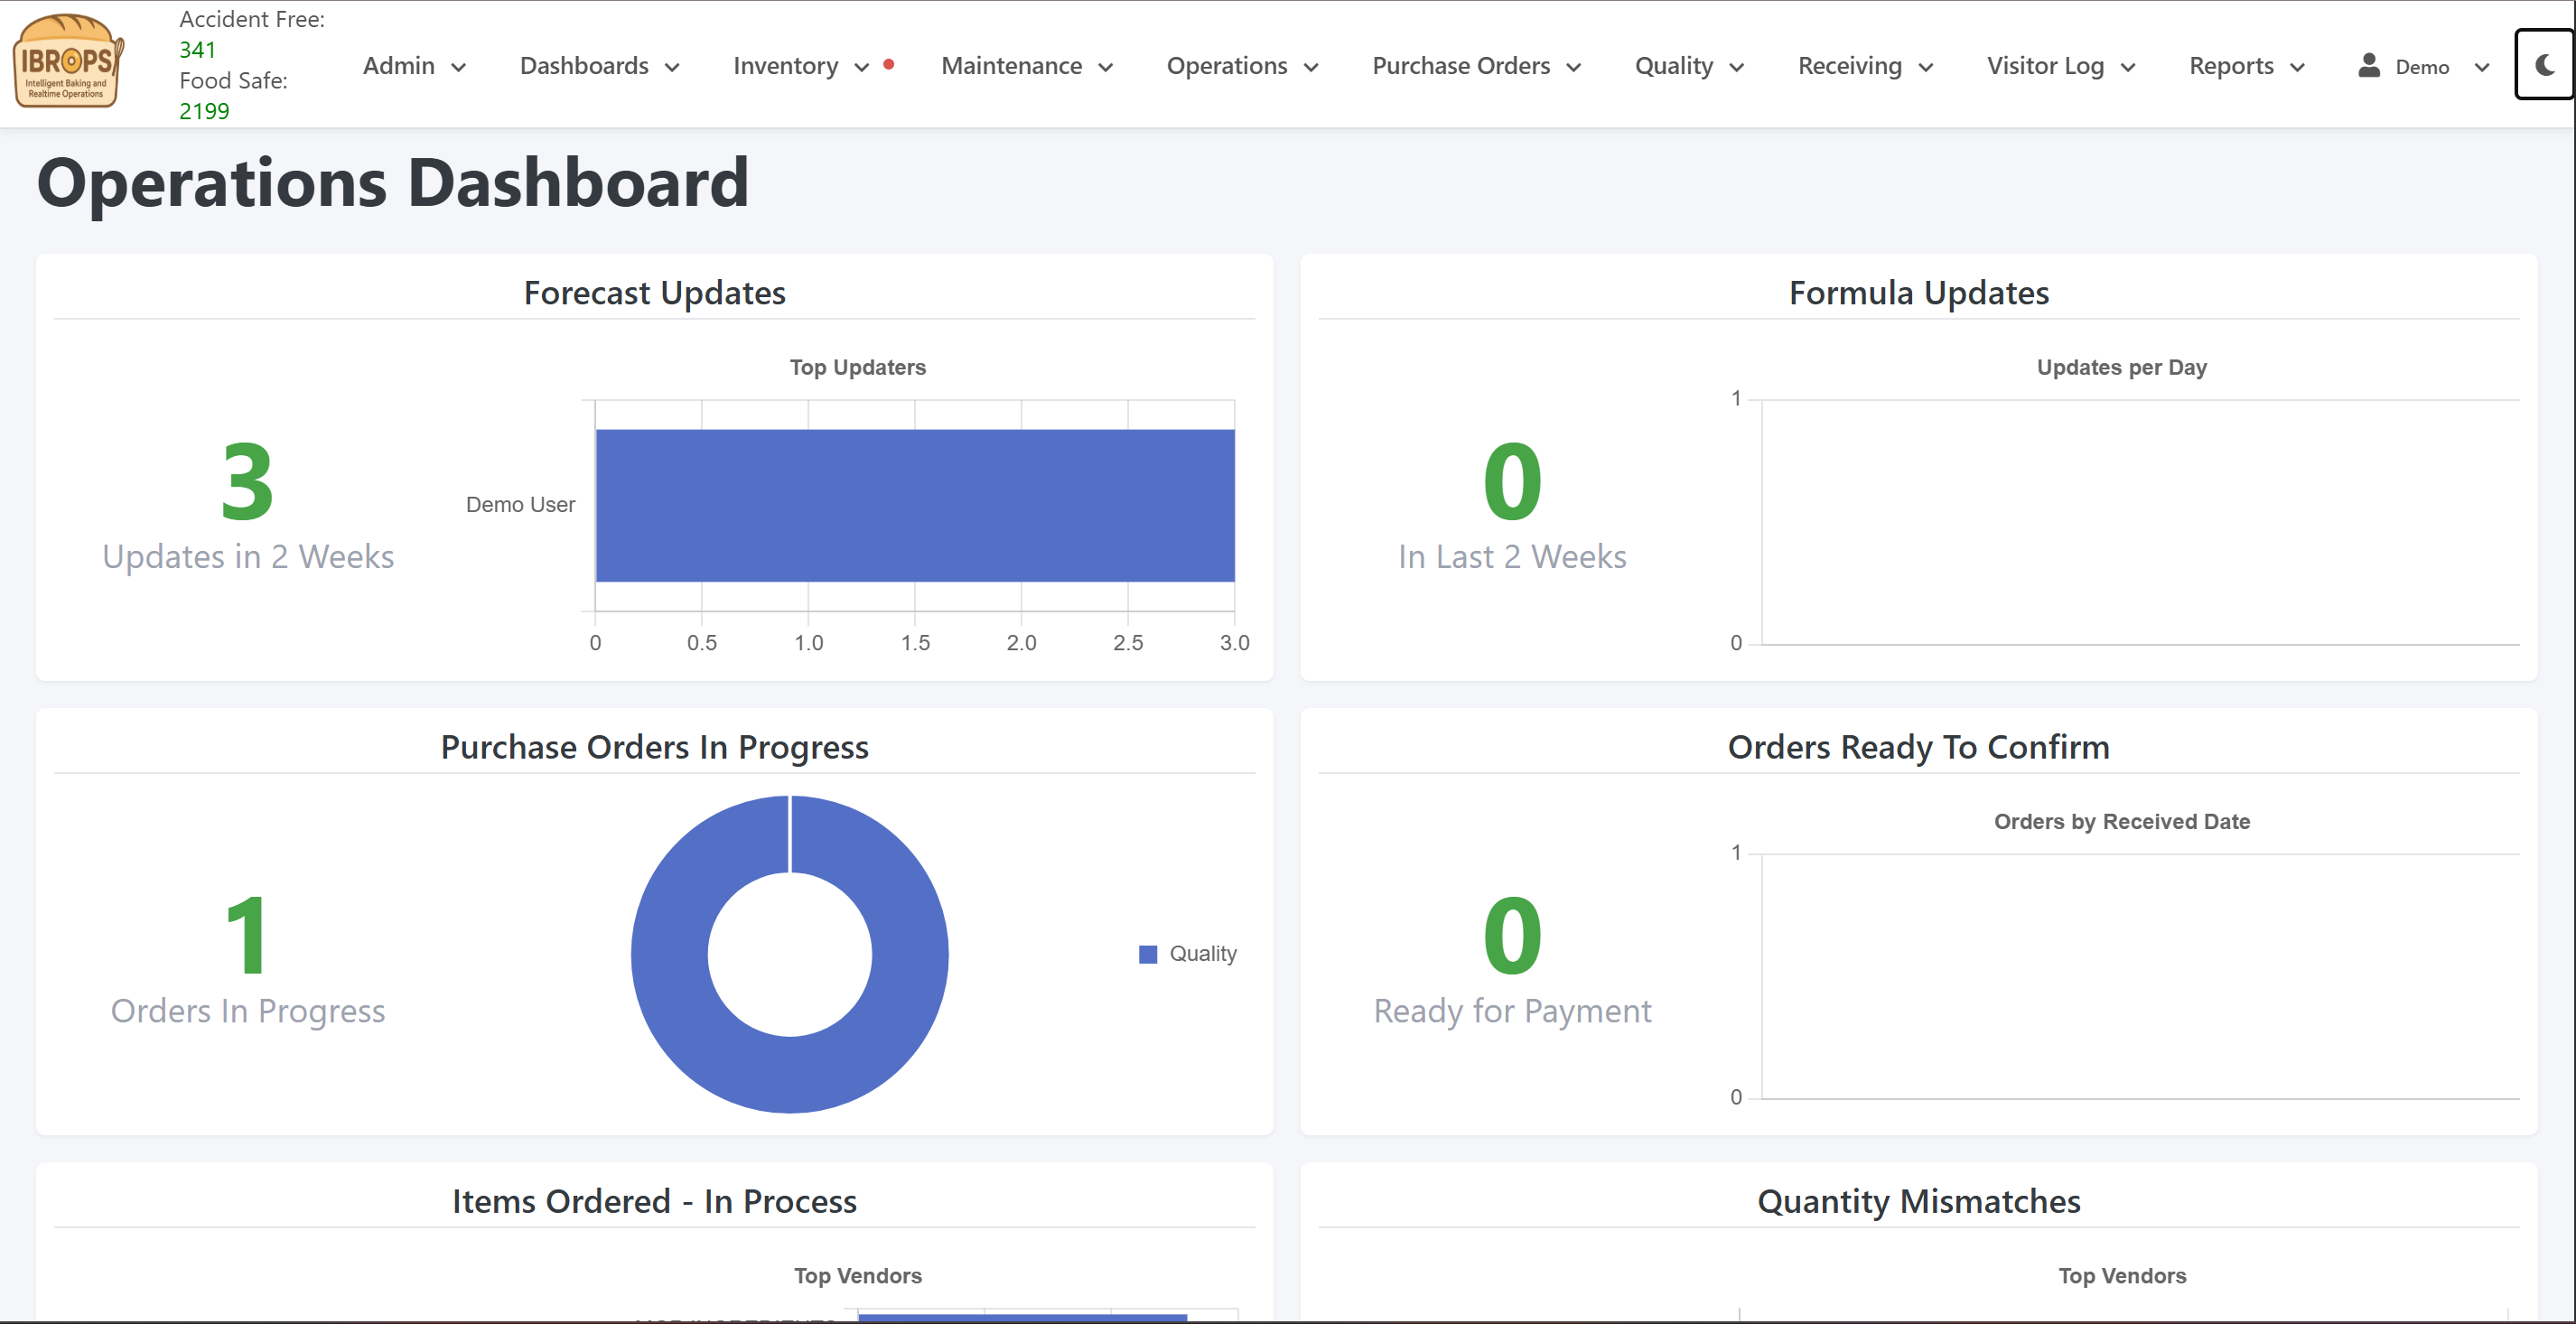Expand the Receiving dropdown chevron
This screenshot has width=2576, height=1324.
tap(1926, 67)
